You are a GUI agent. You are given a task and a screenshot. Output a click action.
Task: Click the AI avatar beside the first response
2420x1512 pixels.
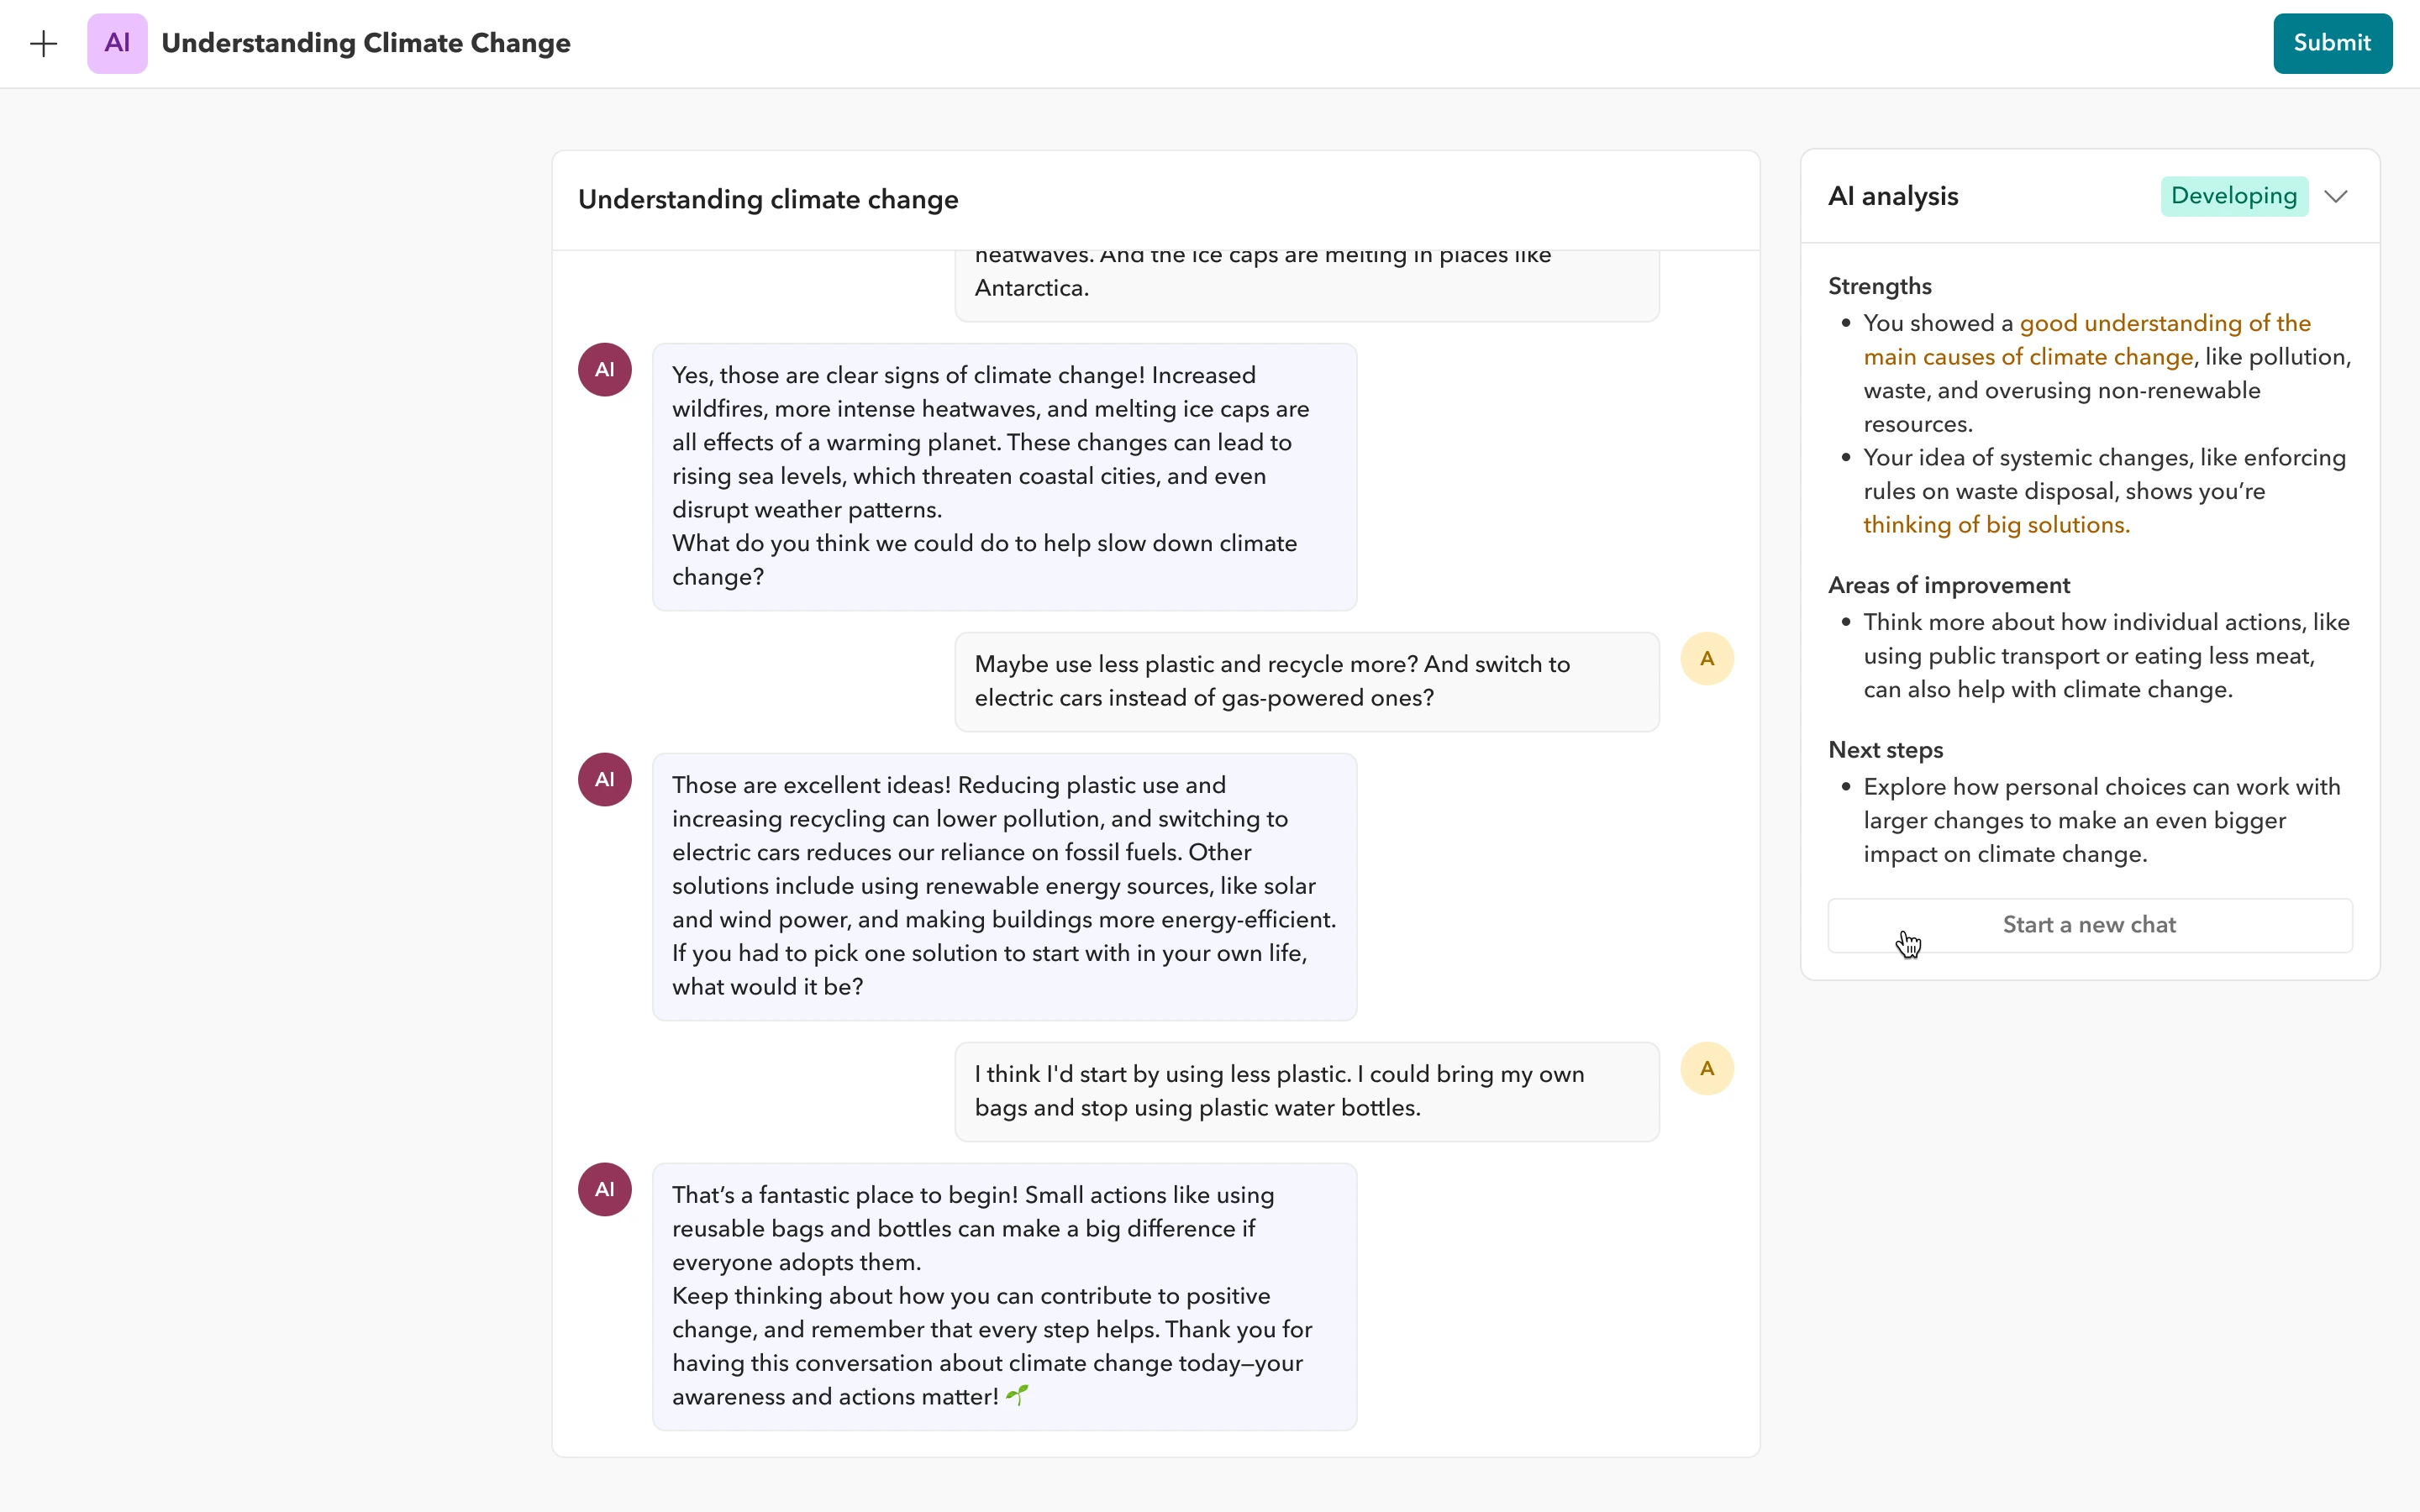click(x=604, y=368)
